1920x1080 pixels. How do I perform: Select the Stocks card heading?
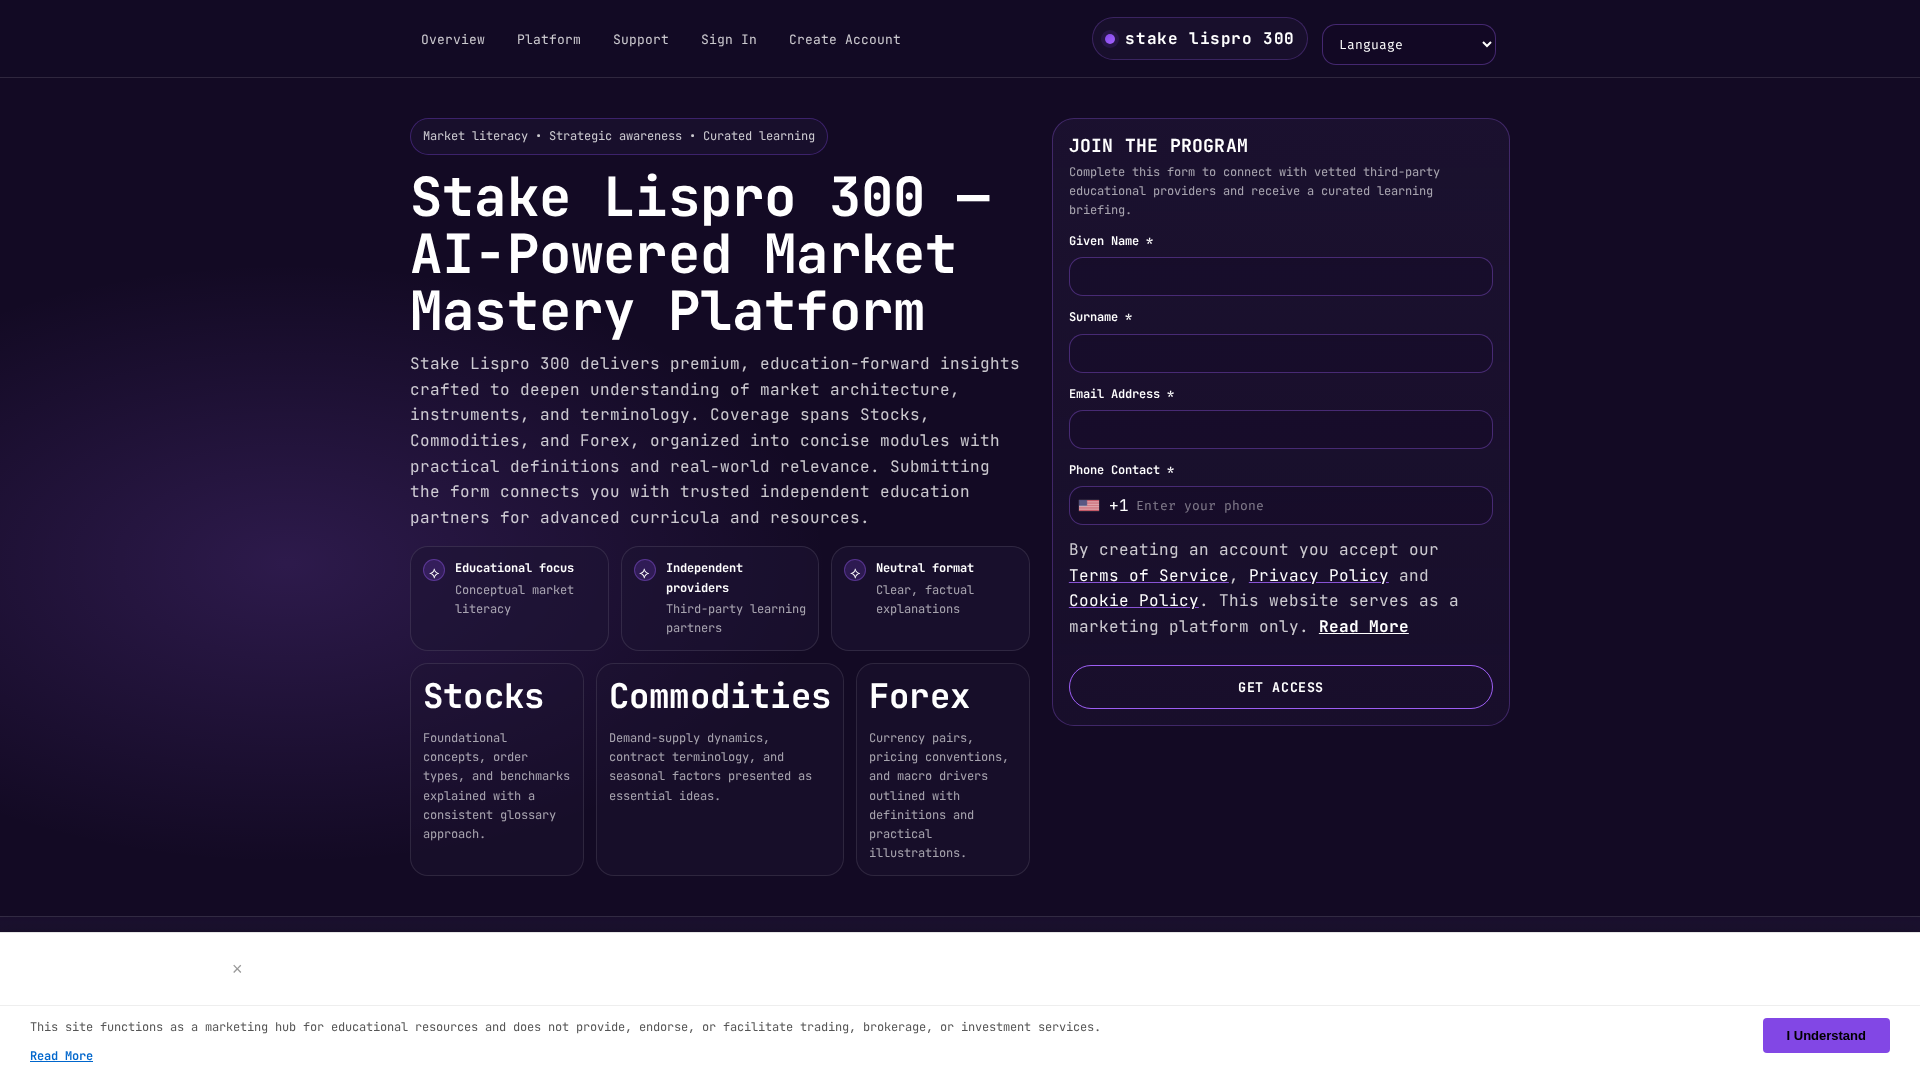click(483, 697)
